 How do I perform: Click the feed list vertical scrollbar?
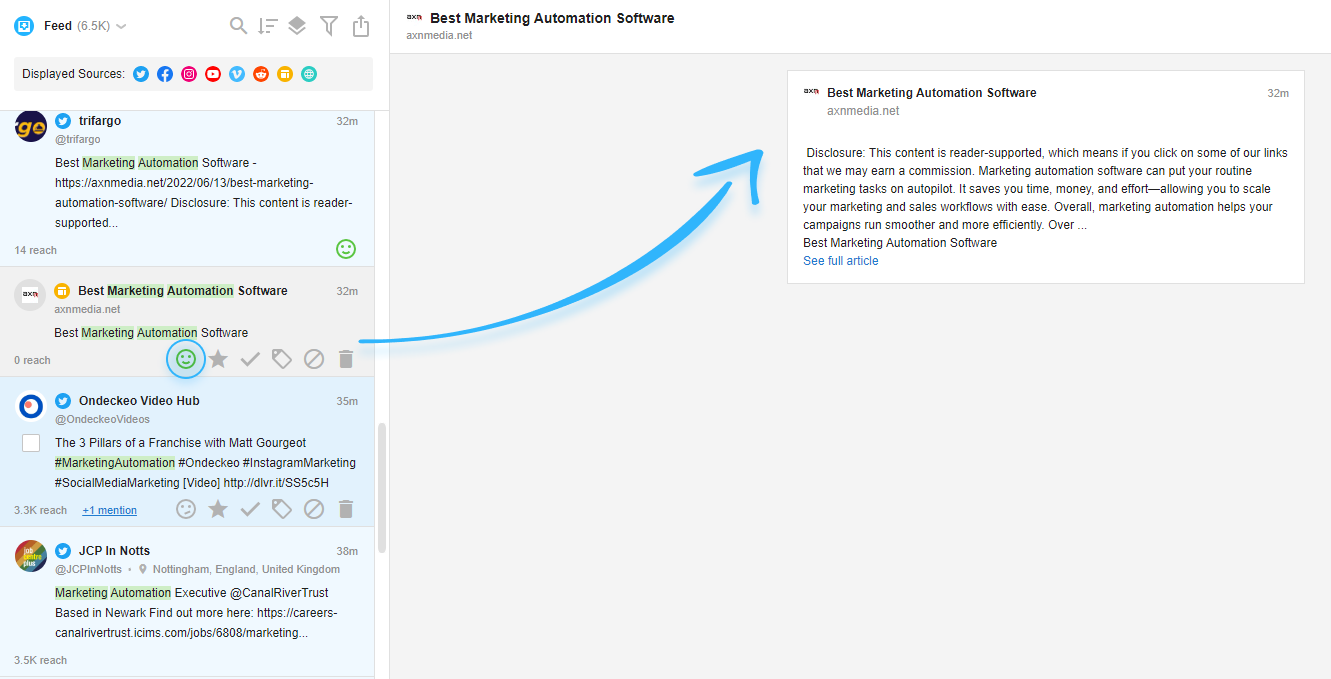[381, 488]
